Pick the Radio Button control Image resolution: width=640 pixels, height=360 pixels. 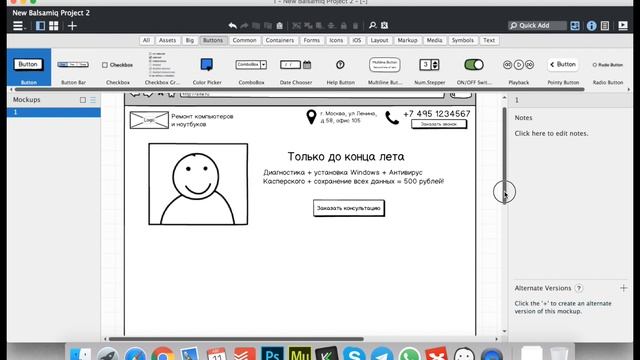point(608,67)
